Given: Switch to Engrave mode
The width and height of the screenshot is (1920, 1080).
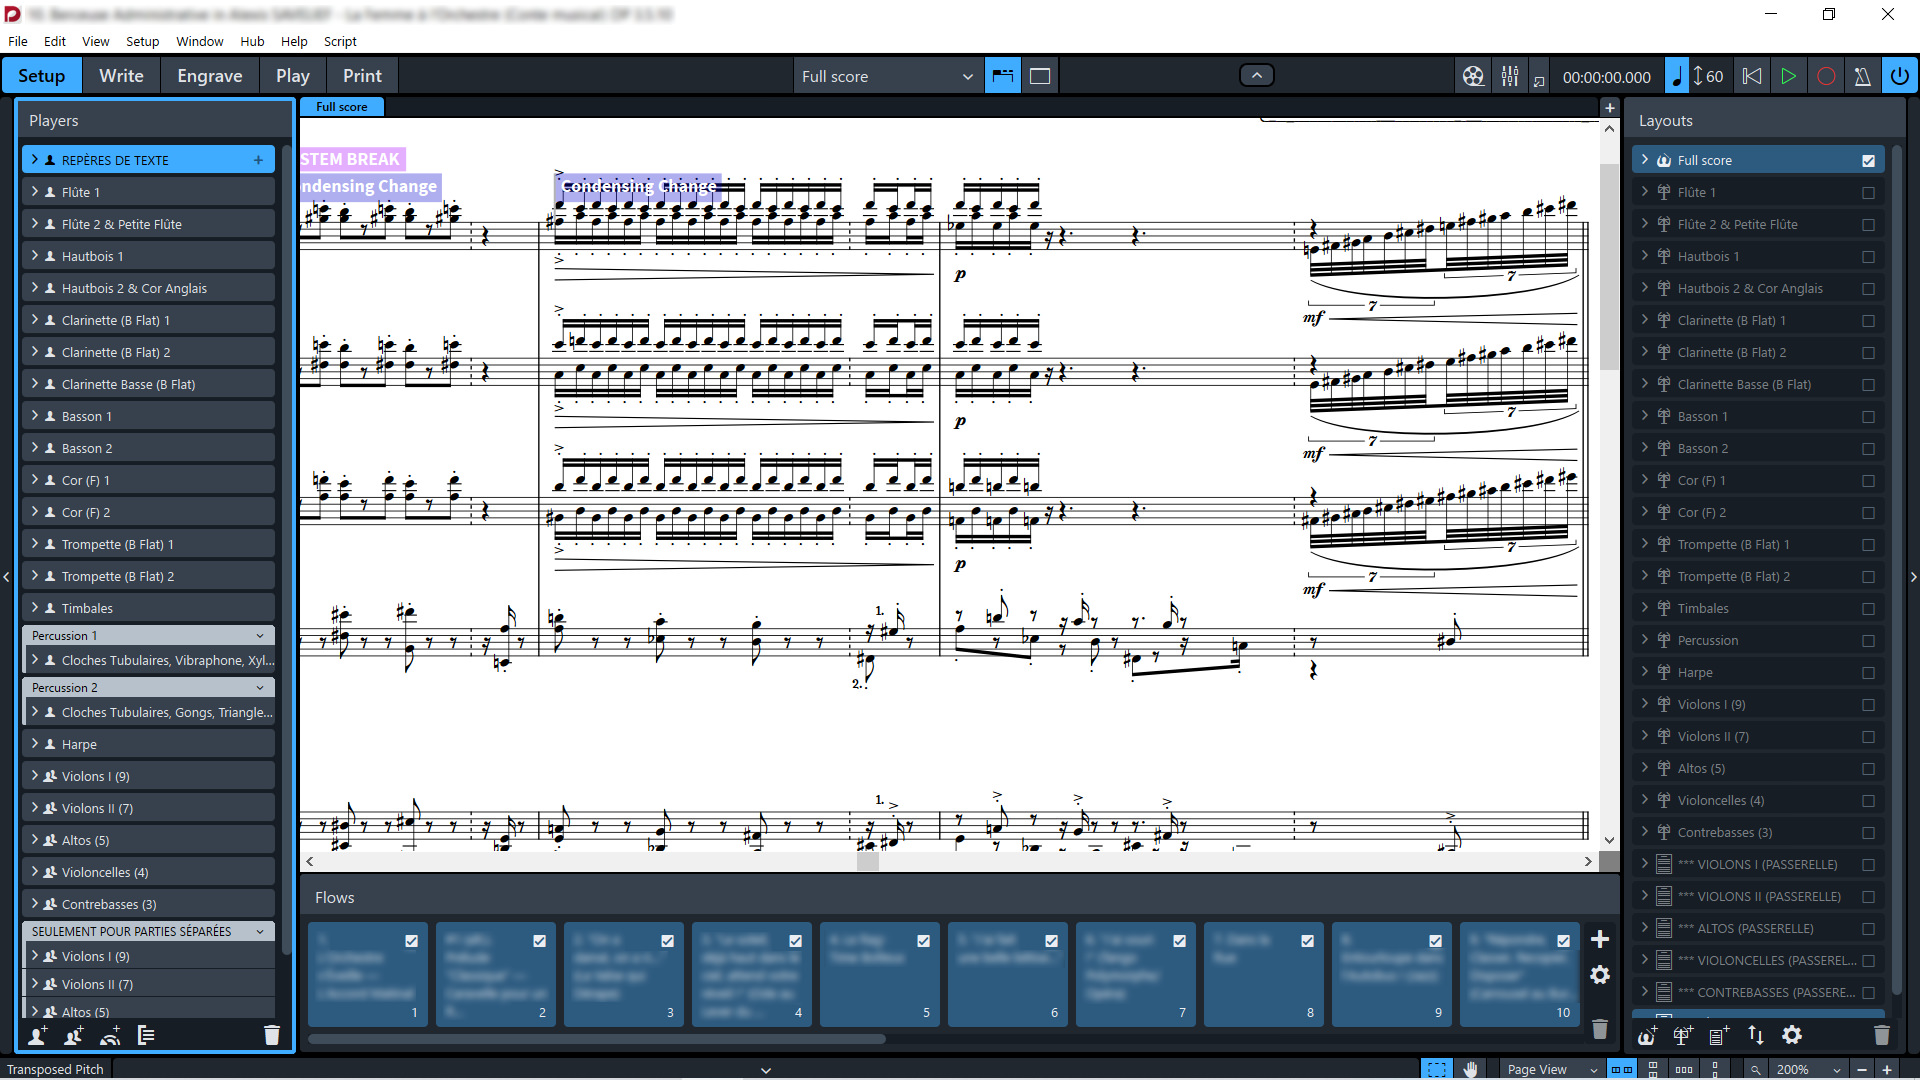Looking at the screenshot, I should (210, 76).
